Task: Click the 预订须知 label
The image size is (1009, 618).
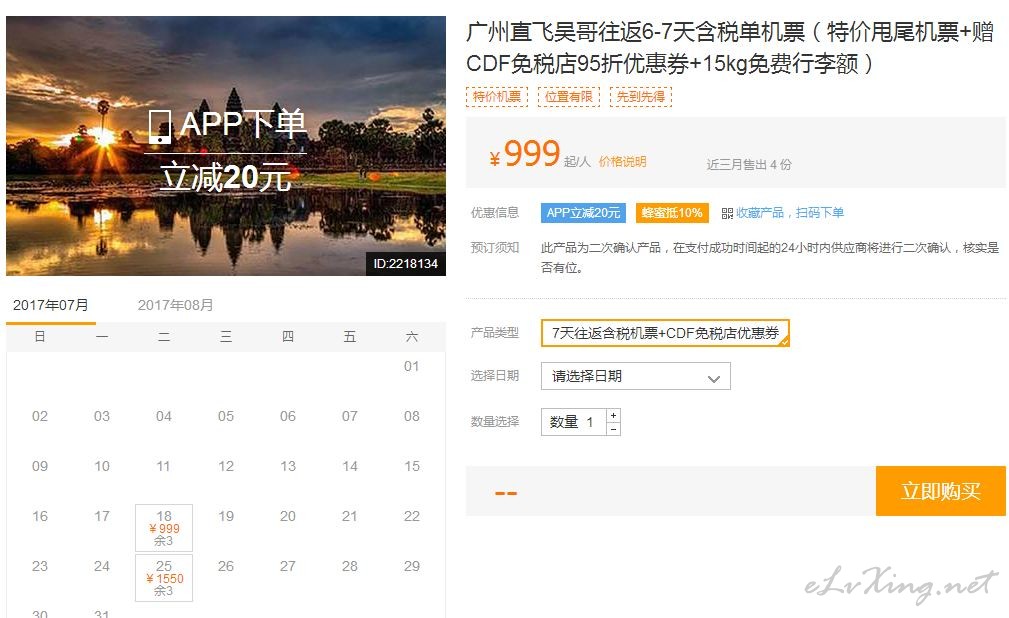Action: 495,248
